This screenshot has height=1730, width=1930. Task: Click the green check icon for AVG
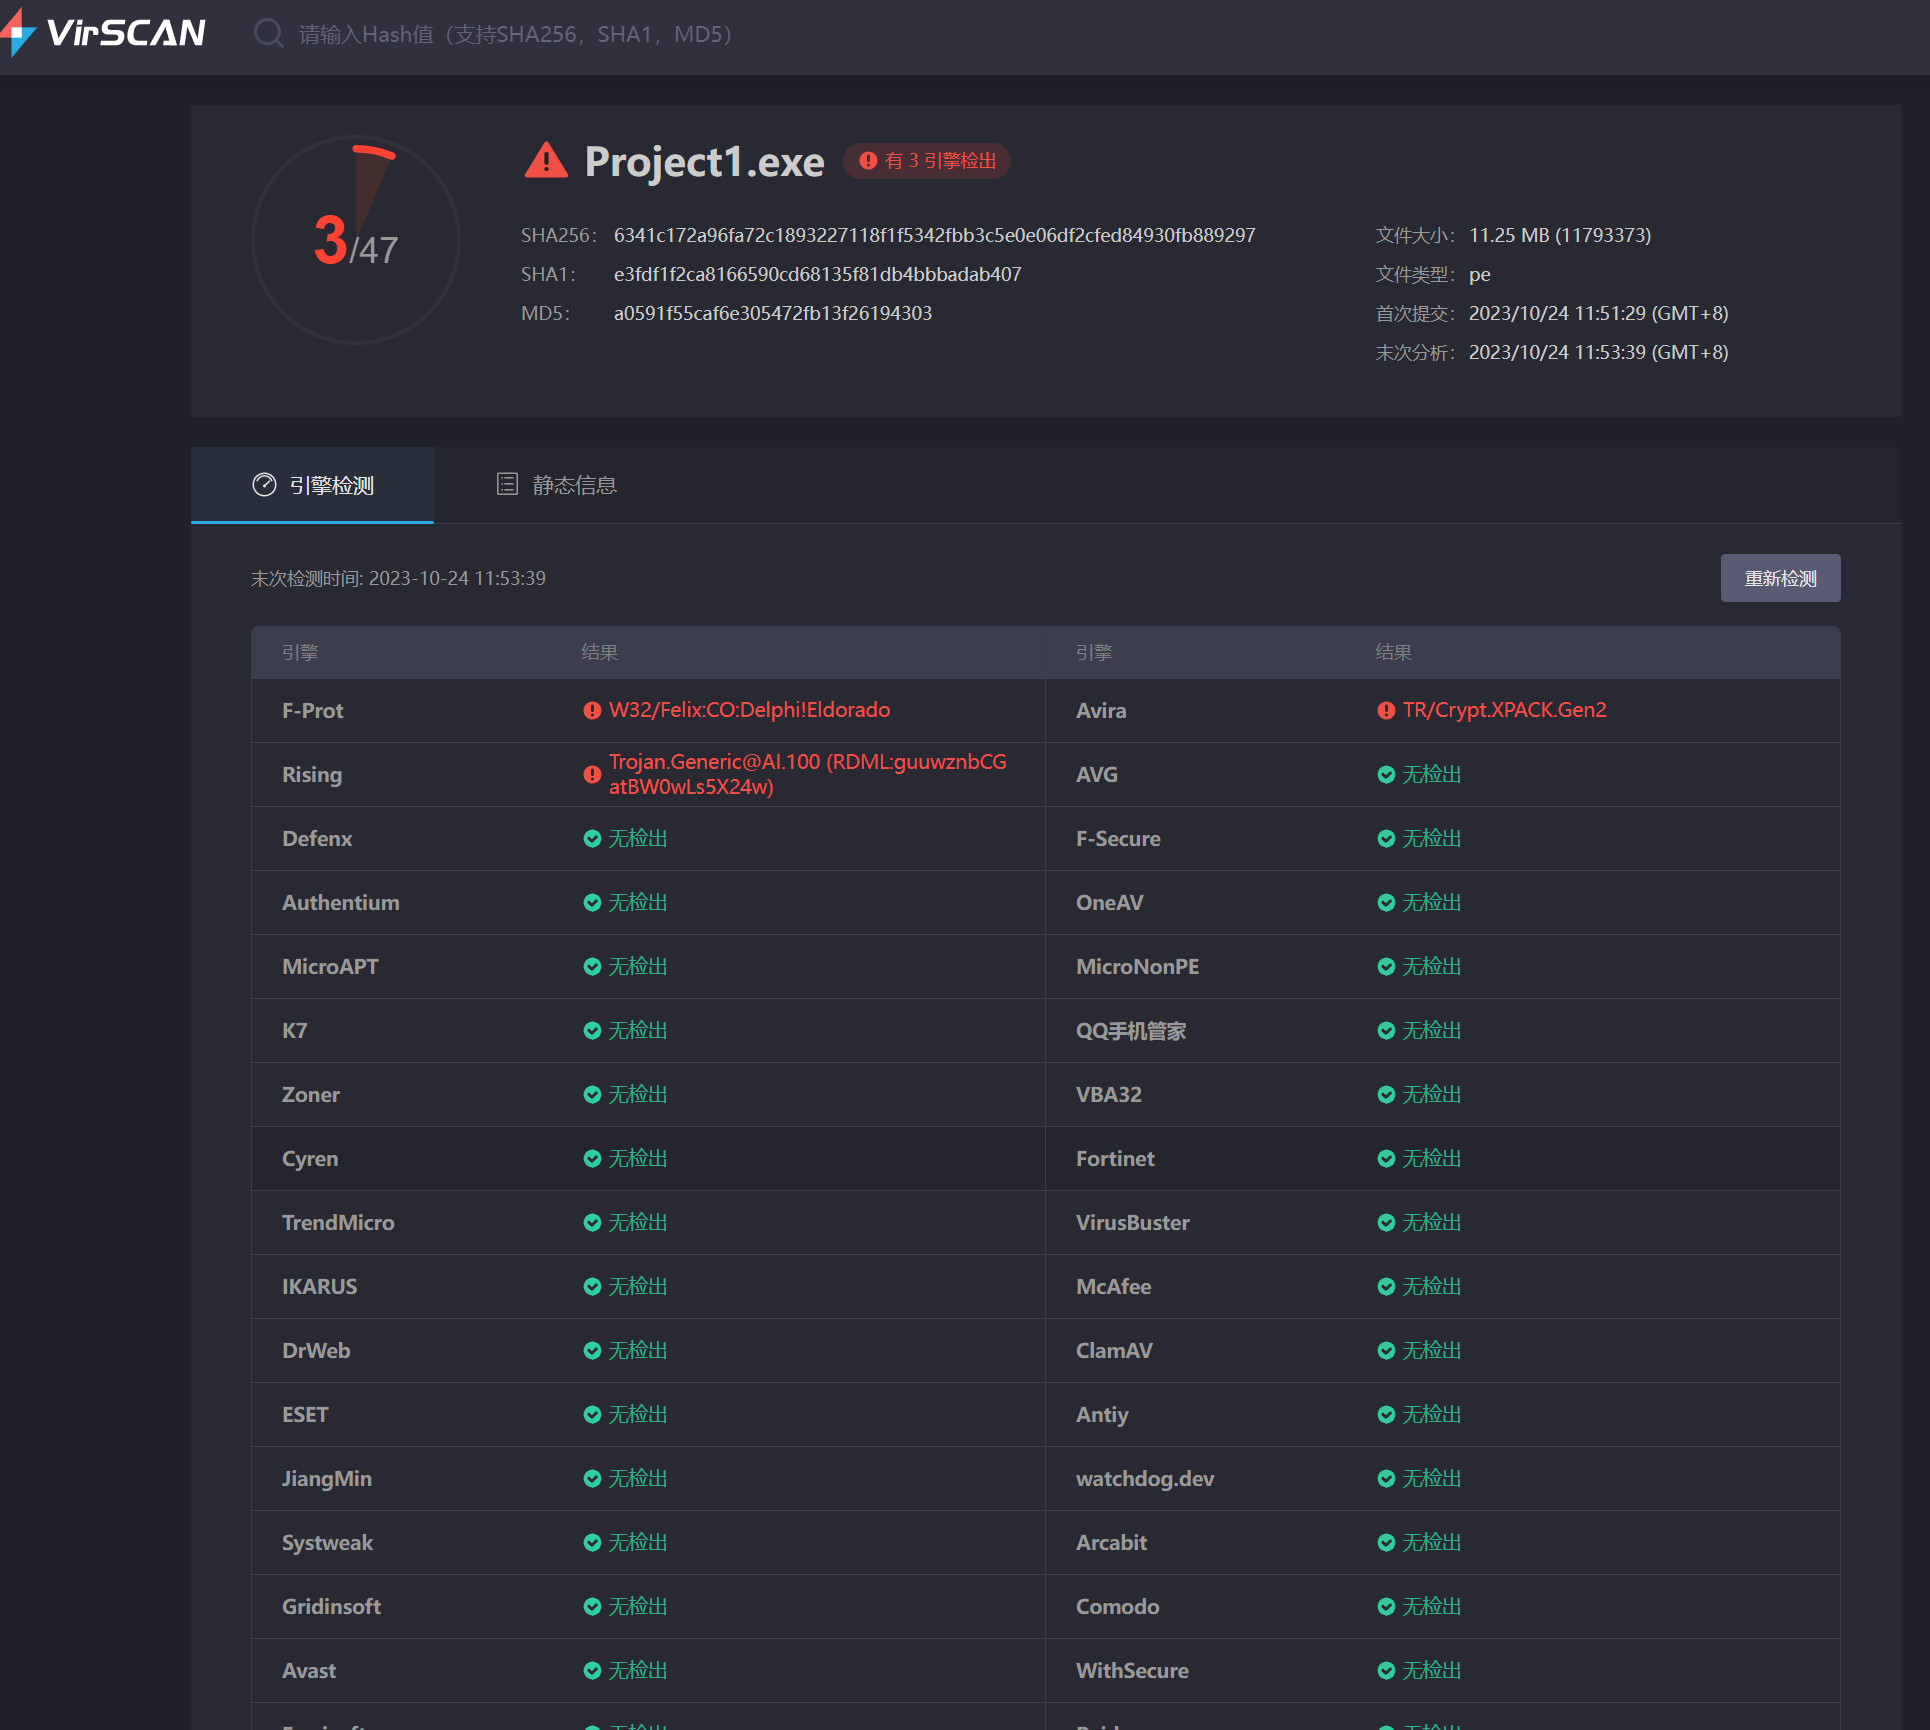[x=1386, y=775]
